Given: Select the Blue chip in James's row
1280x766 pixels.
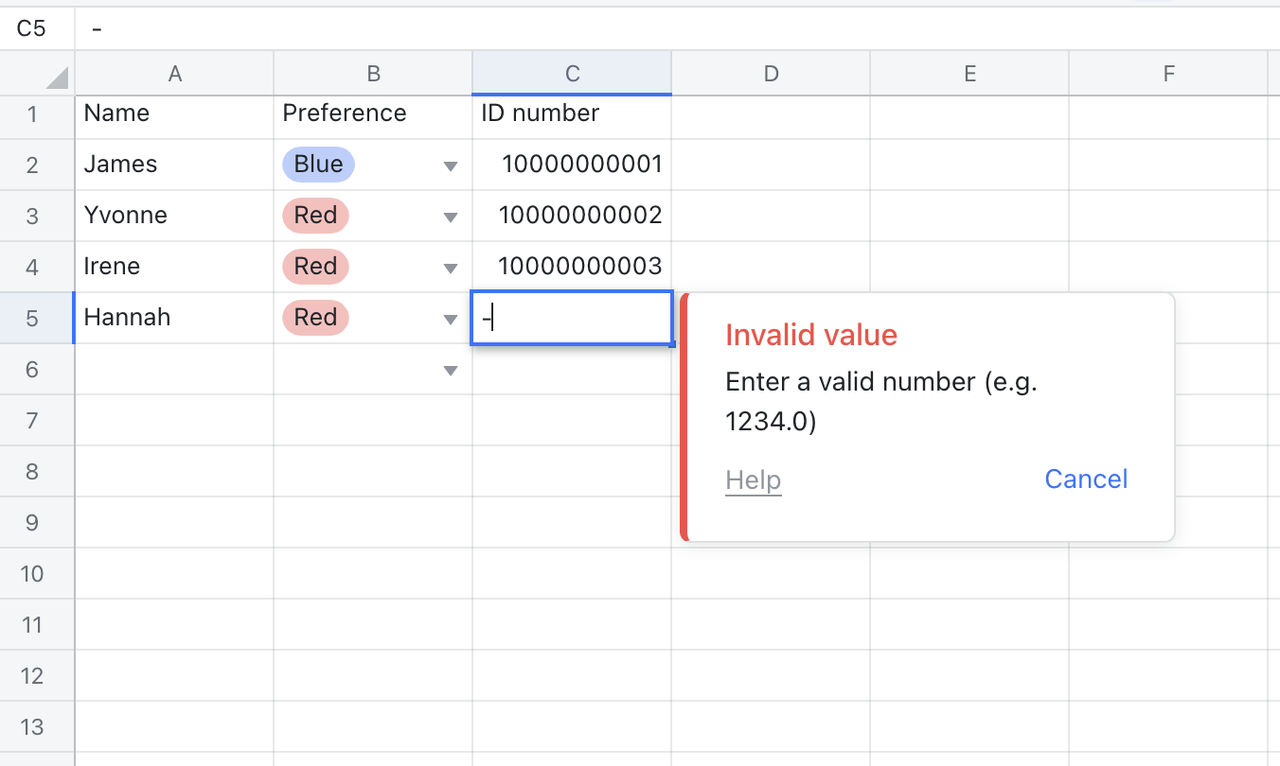Looking at the screenshot, I should [x=318, y=164].
